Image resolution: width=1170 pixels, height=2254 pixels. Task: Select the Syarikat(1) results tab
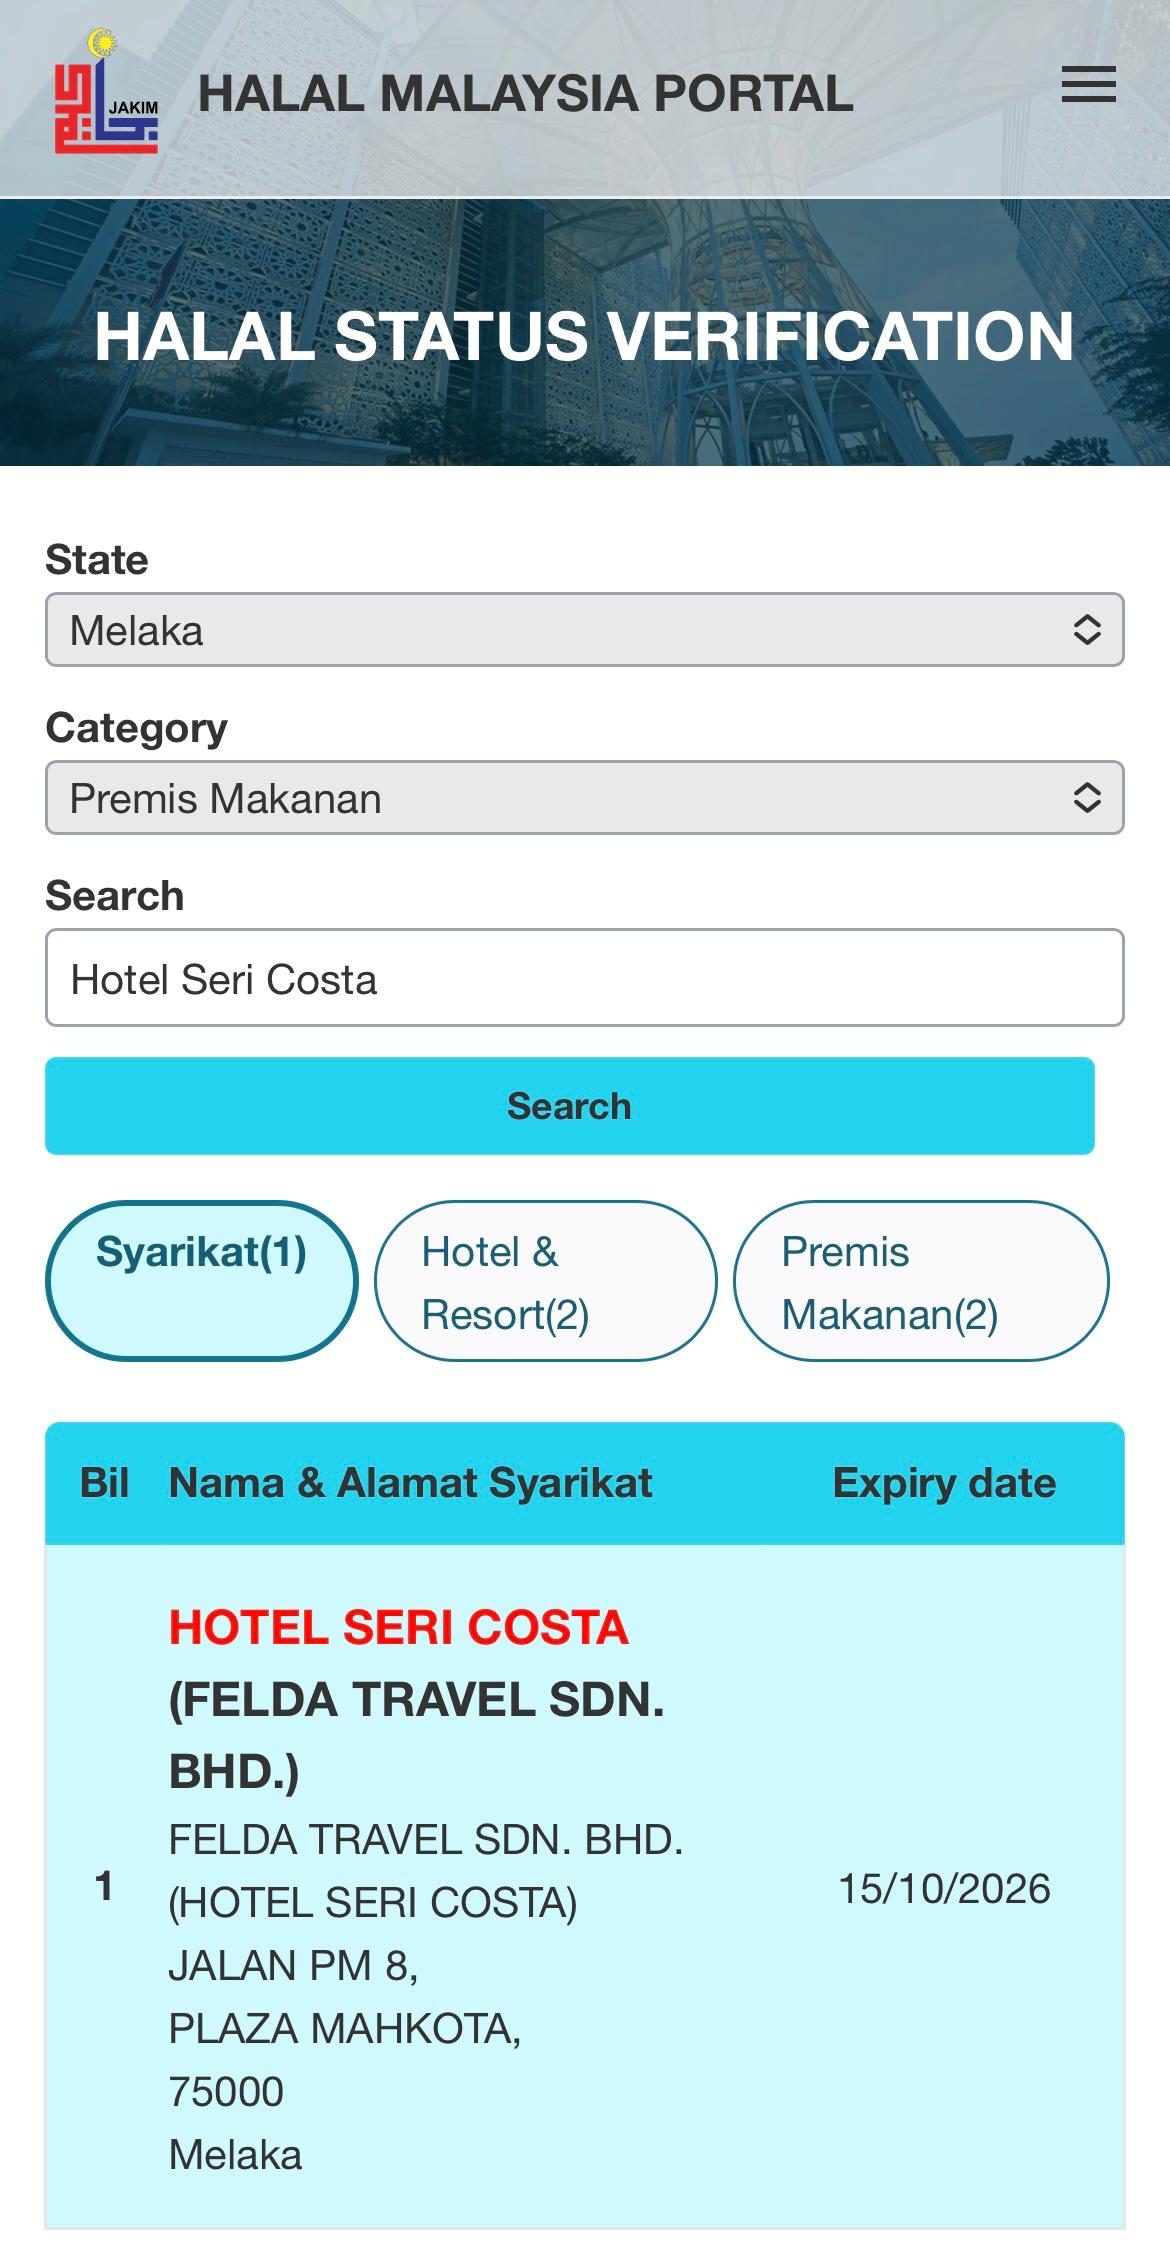[202, 1280]
